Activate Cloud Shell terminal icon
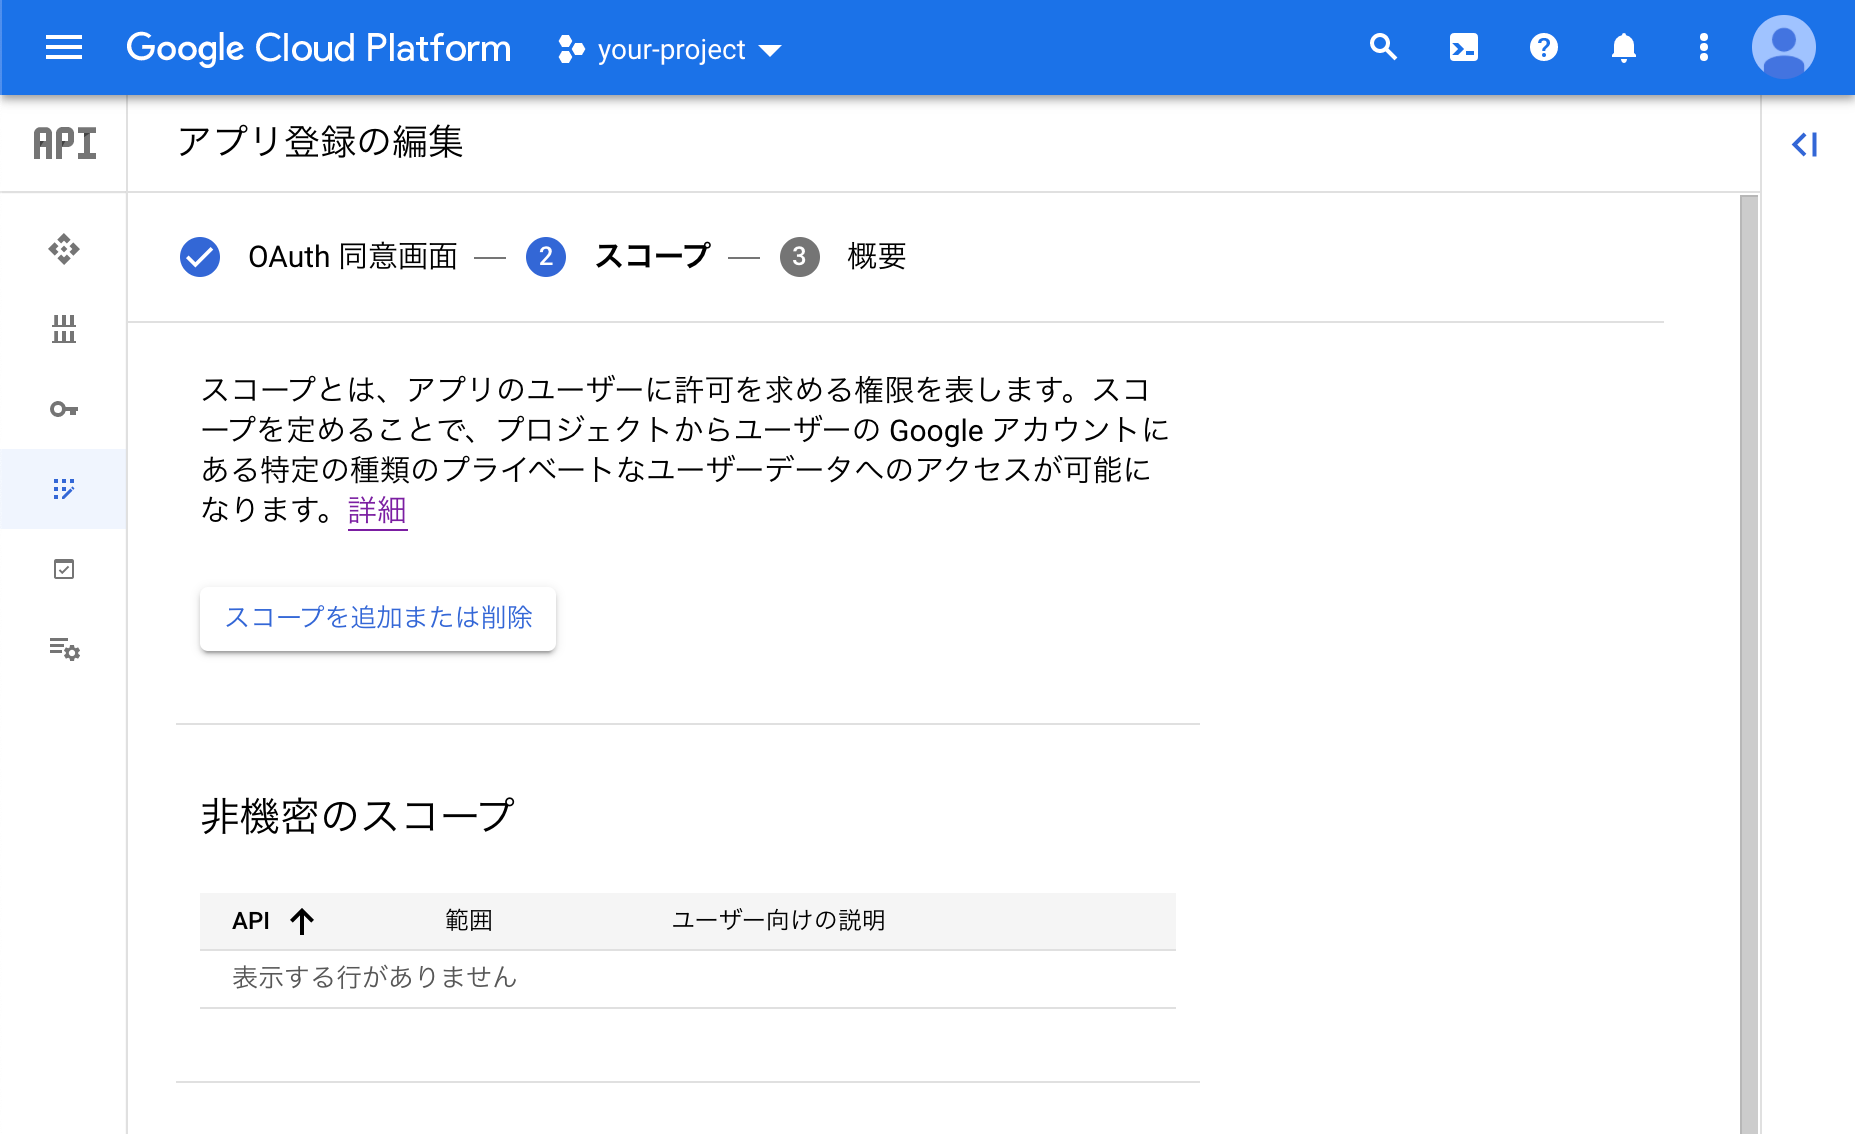The width and height of the screenshot is (1855, 1134). (1464, 47)
